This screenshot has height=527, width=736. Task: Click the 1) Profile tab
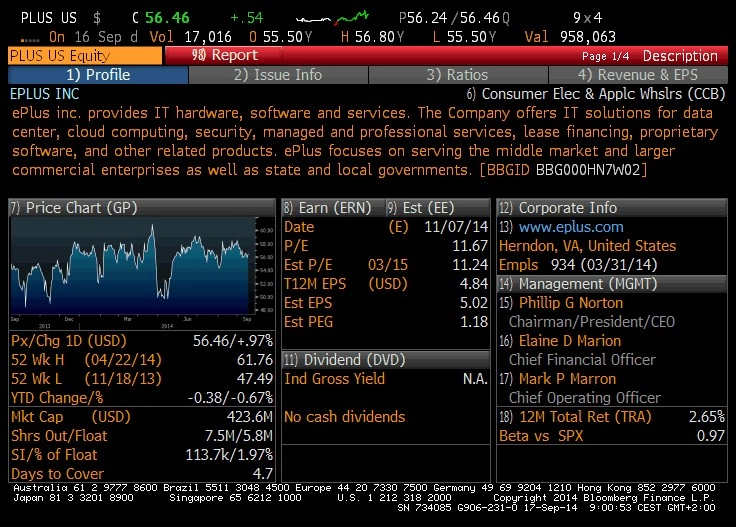[98, 75]
